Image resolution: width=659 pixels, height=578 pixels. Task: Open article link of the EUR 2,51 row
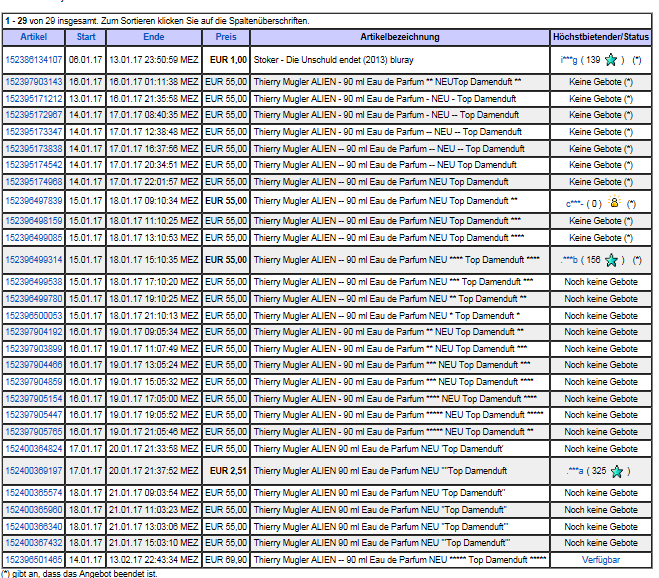pos(34,471)
